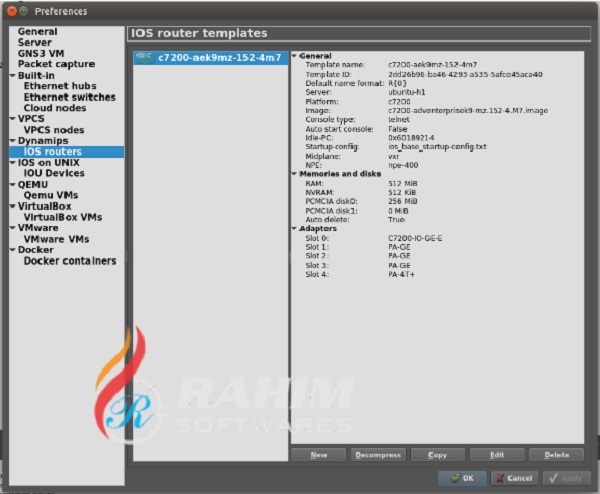Click the Decompress button
This screenshot has width=600, height=494.
pyautogui.click(x=378, y=455)
